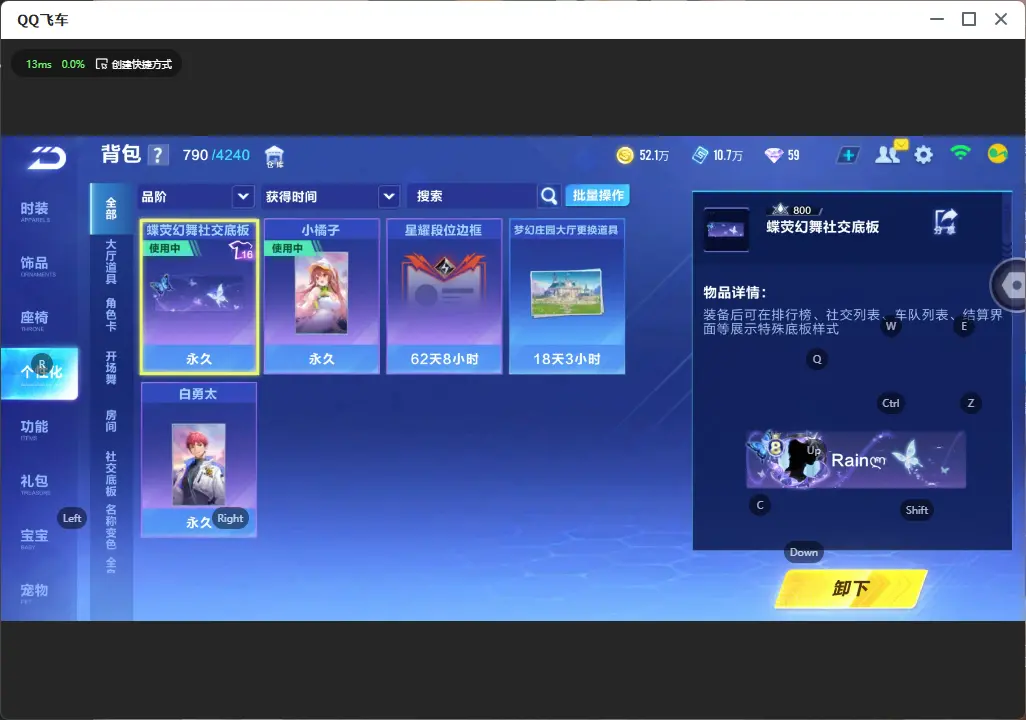
Task: Select the 角色卡 sub-tab
Action: [111, 314]
